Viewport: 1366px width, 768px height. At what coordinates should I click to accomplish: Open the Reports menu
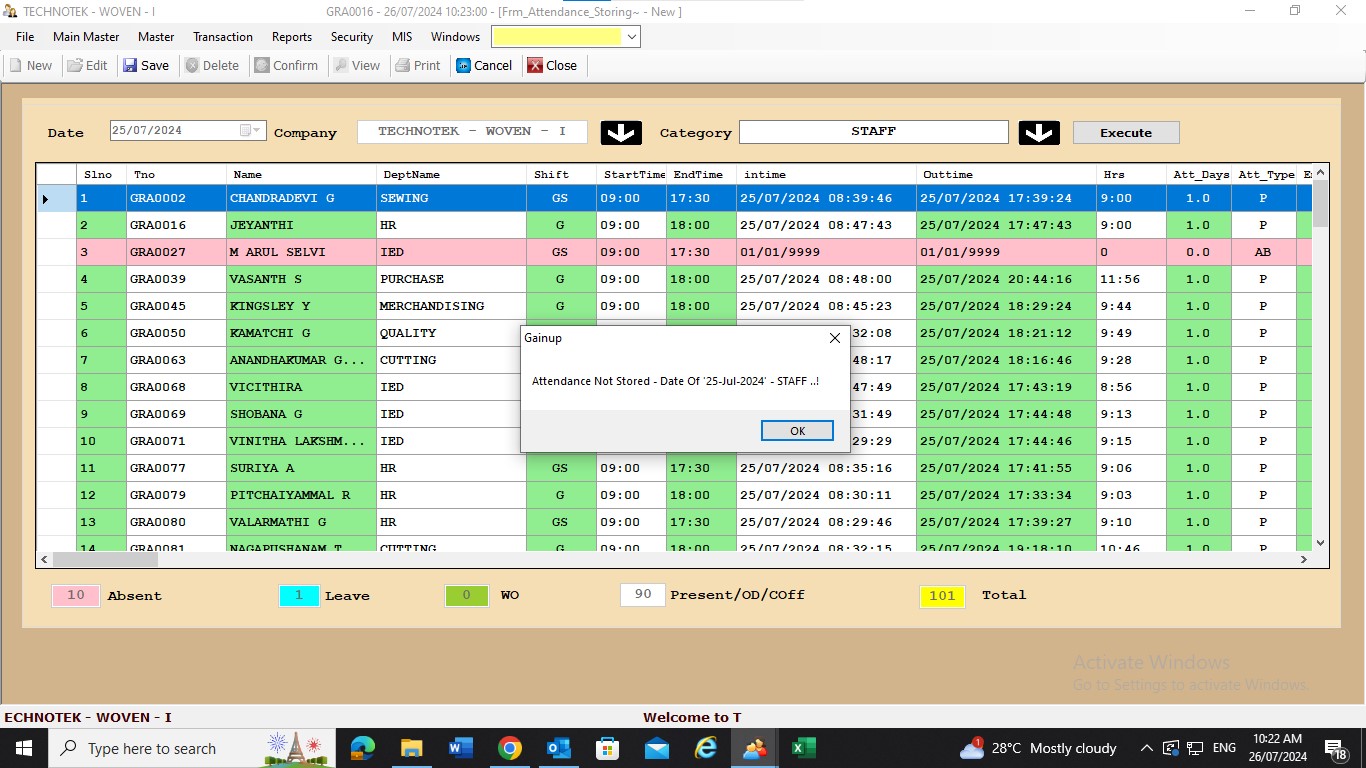(x=291, y=37)
